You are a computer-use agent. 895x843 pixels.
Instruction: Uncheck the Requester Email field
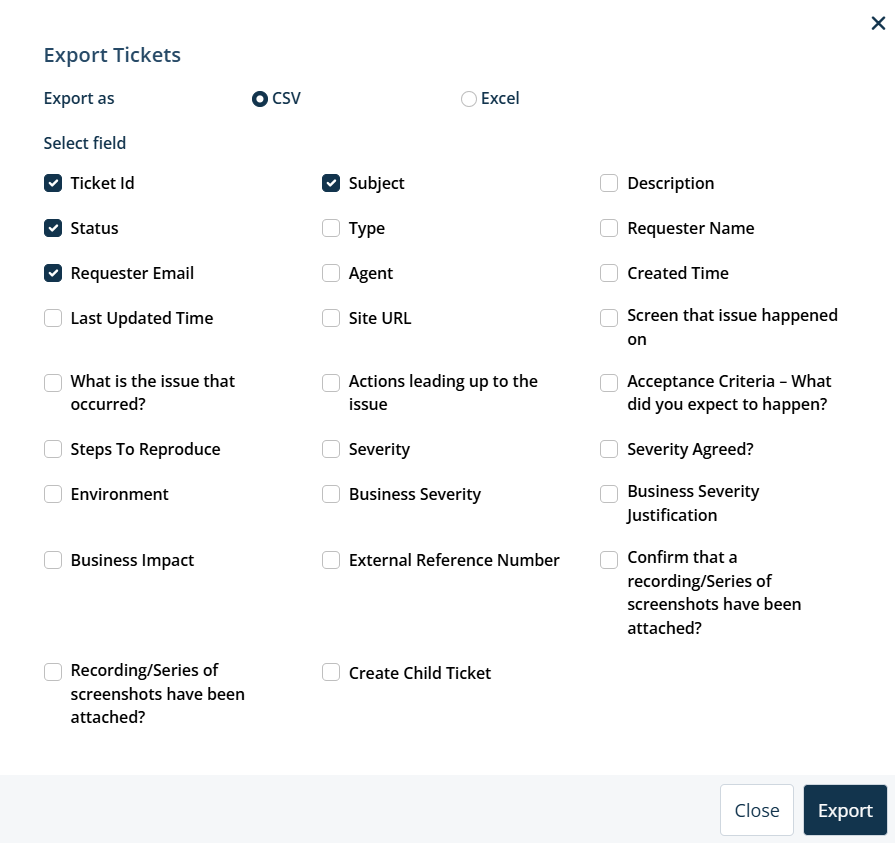(x=53, y=273)
